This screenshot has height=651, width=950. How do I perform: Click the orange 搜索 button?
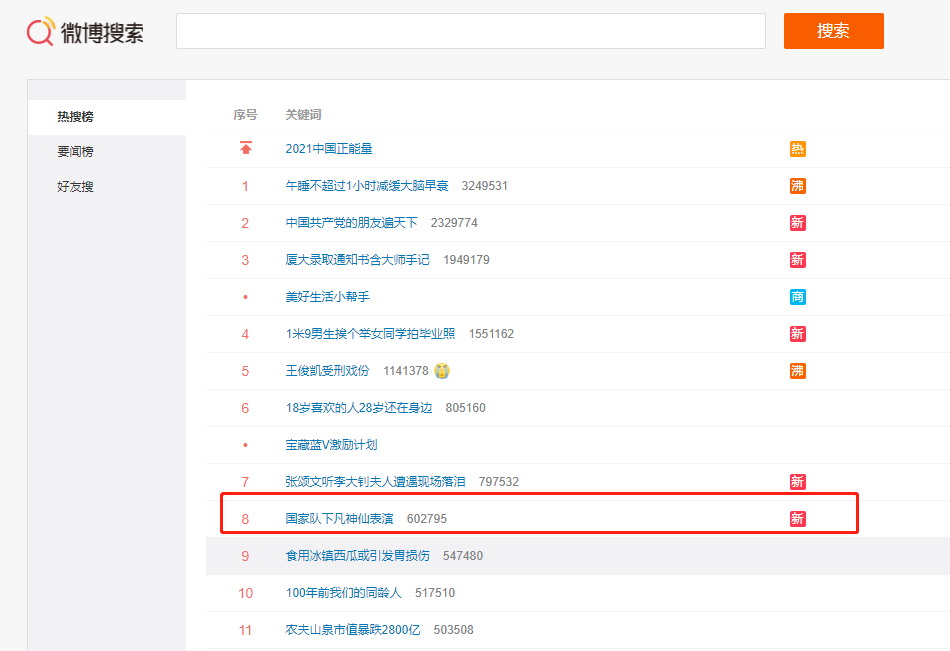(834, 31)
